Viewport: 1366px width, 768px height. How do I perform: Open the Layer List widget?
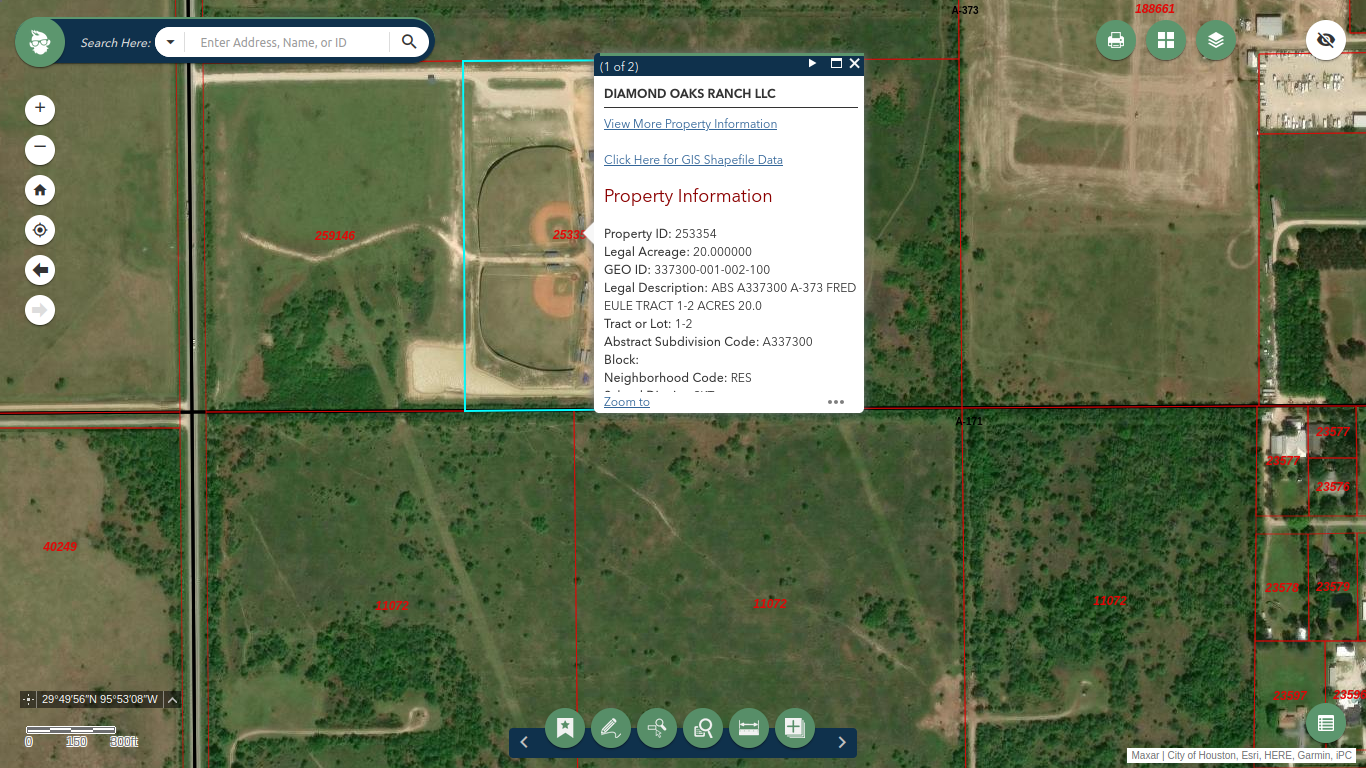pos(1216,40)
